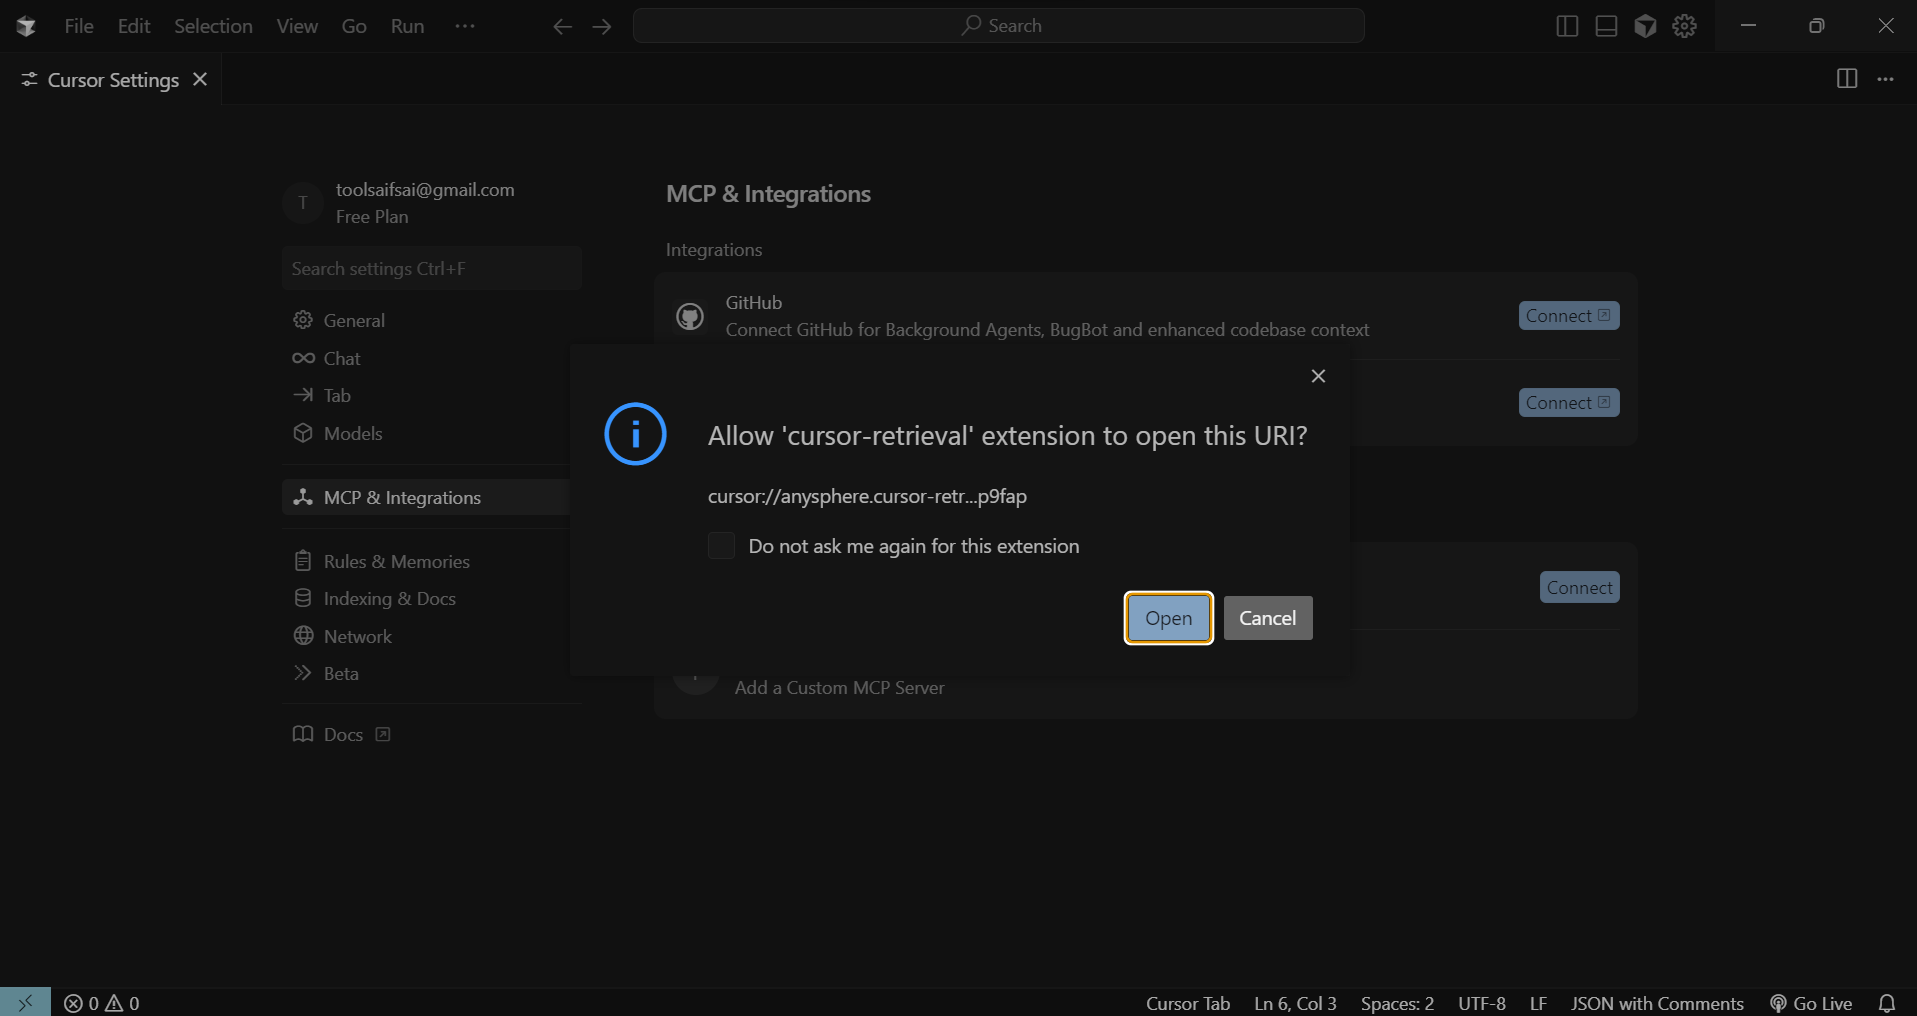Open the Docs external link
The height and width of the screenshot is (1016, 1917).
(342, 734)
